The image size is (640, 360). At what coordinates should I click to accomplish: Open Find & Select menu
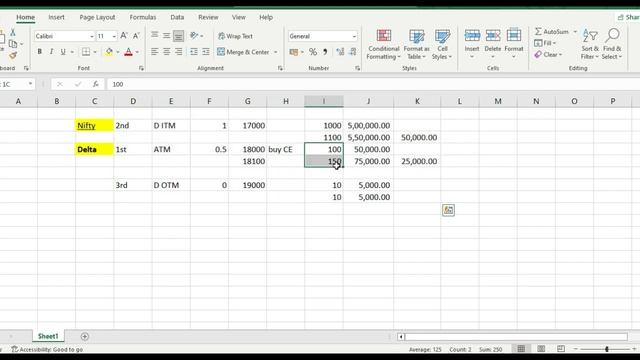[x=612, y=44]
